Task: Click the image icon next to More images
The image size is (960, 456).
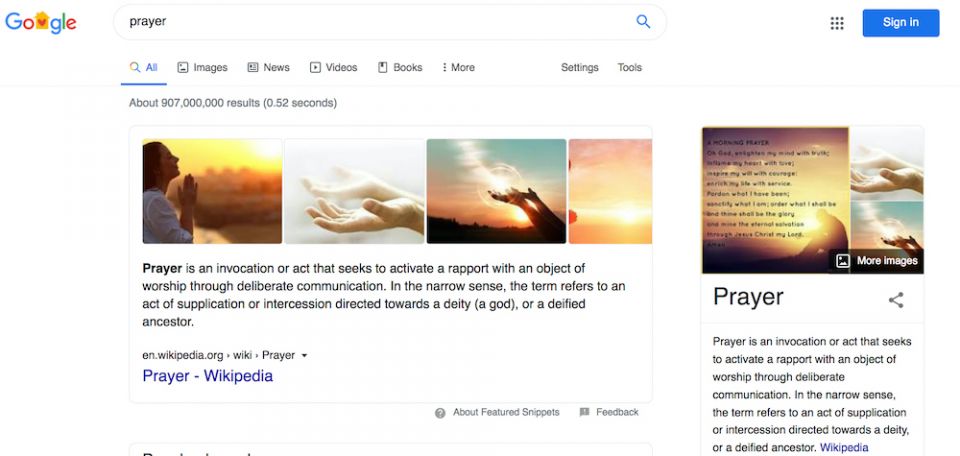Action: [842, 261]
